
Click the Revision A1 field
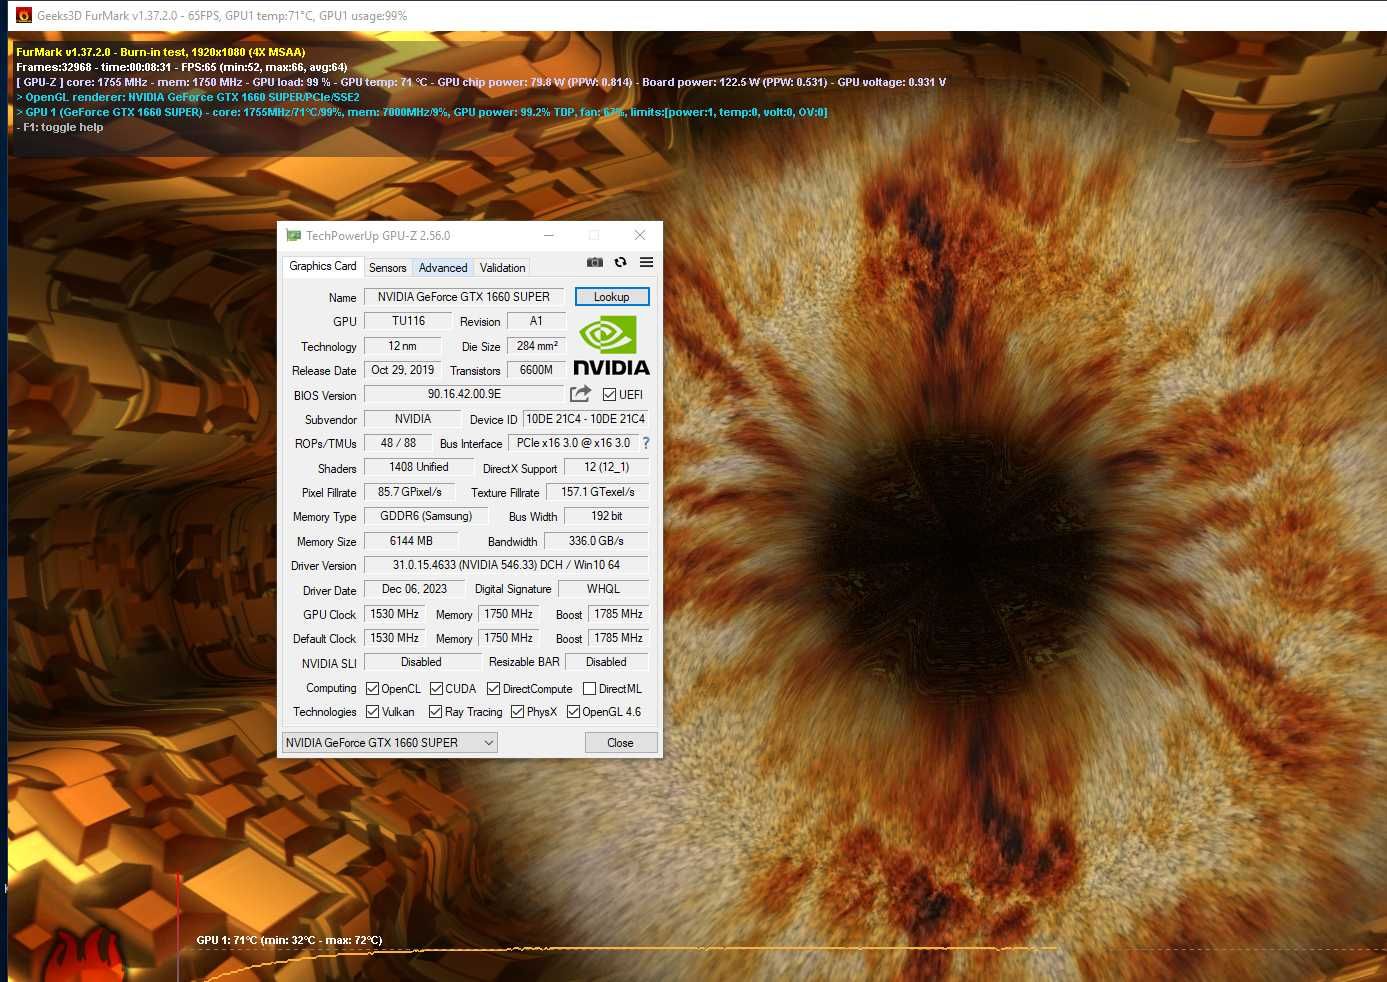(536, 321)
